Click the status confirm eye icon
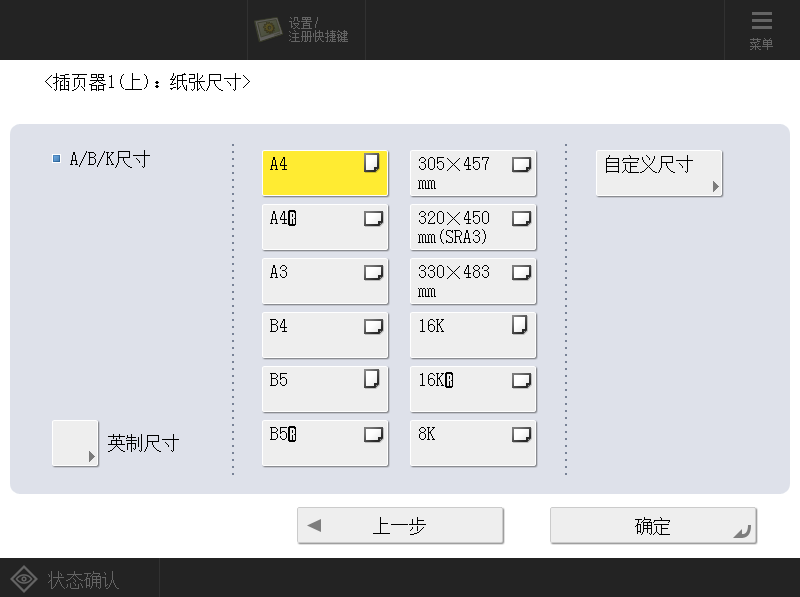This screenshot has width=800, height=597. (23, 580)
